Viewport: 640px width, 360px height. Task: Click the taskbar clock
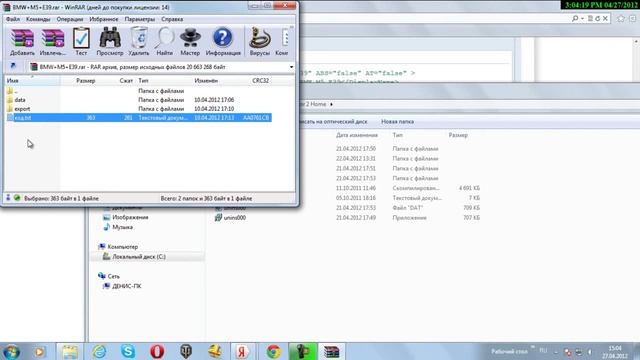coord(616,352)
